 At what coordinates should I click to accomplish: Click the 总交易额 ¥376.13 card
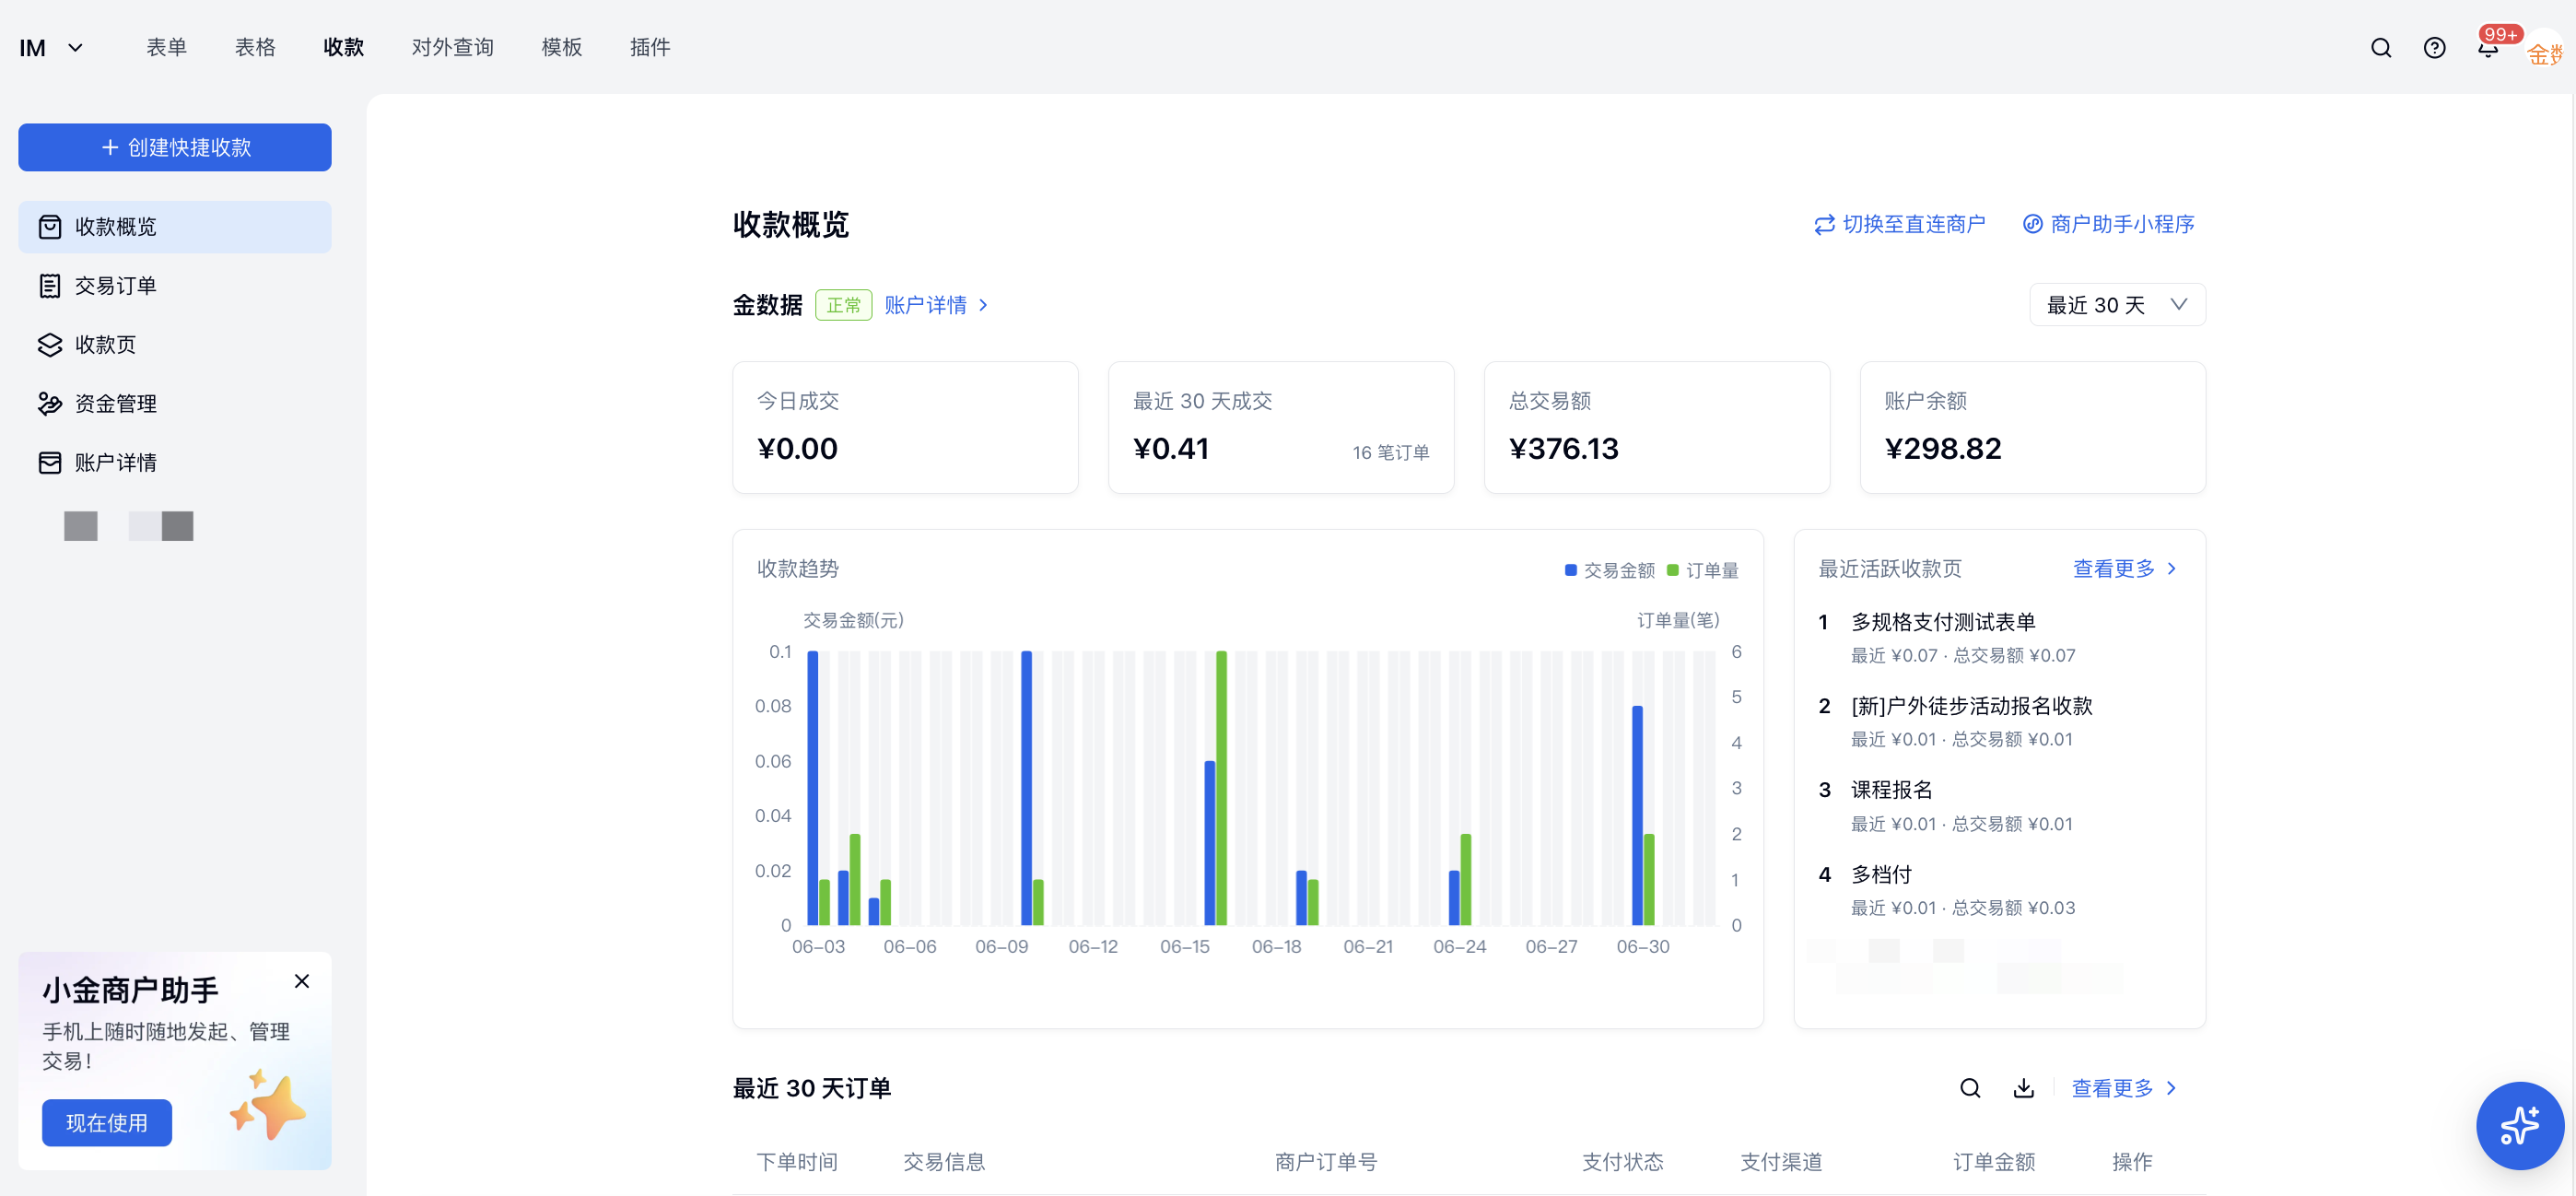point(1657,427)
